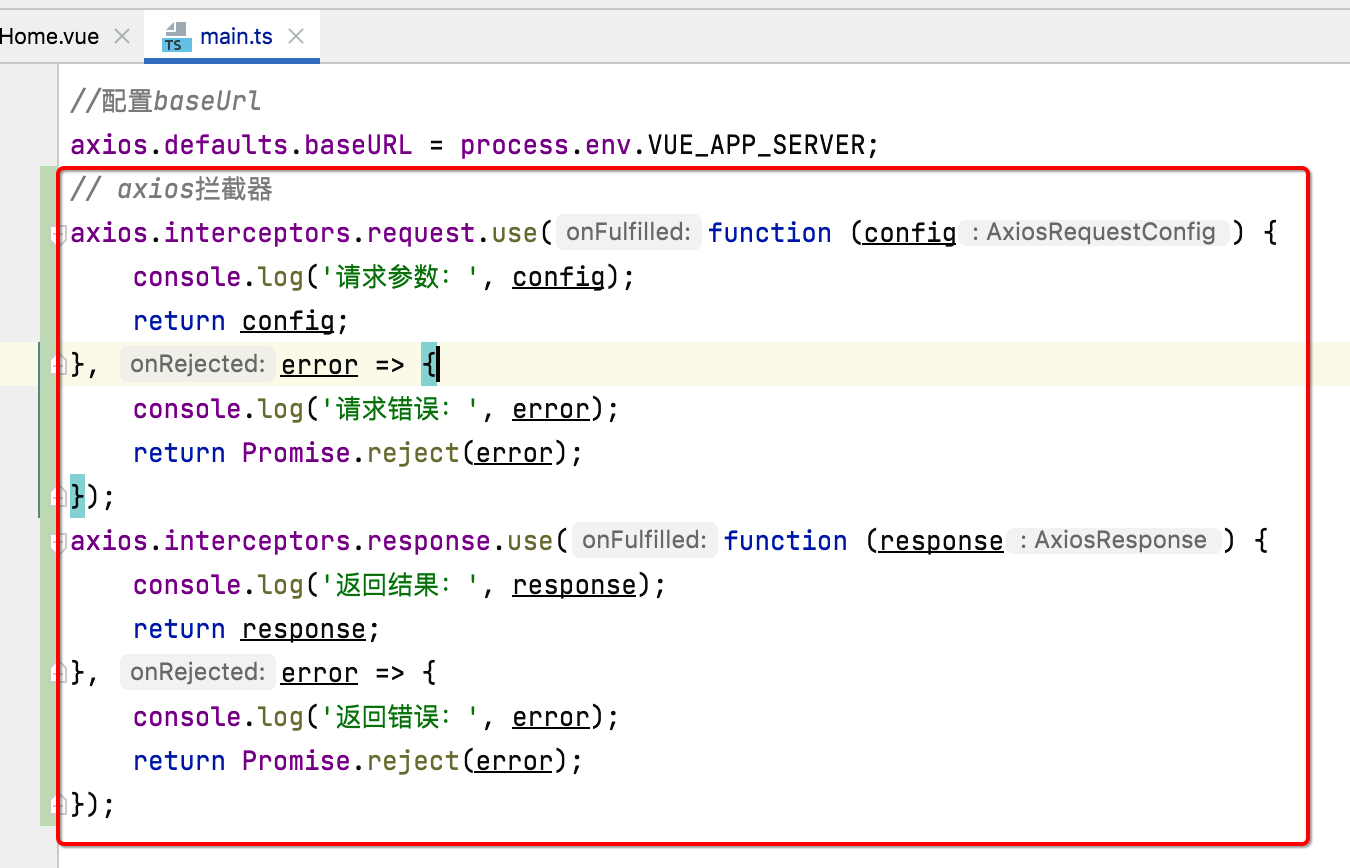Click the TS file icon on main.ts tab
This screenshot has width=1350, height=868.
[176, 37]
